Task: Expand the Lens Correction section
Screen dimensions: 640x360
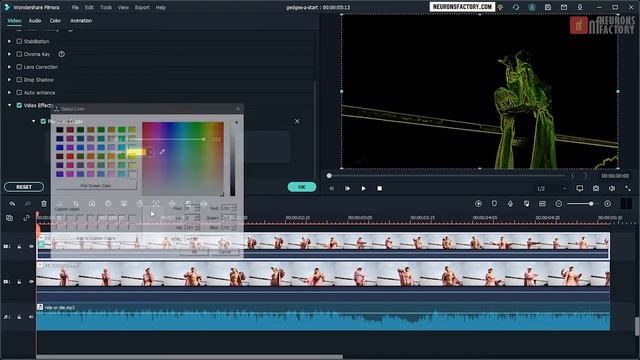Action: 9,67
